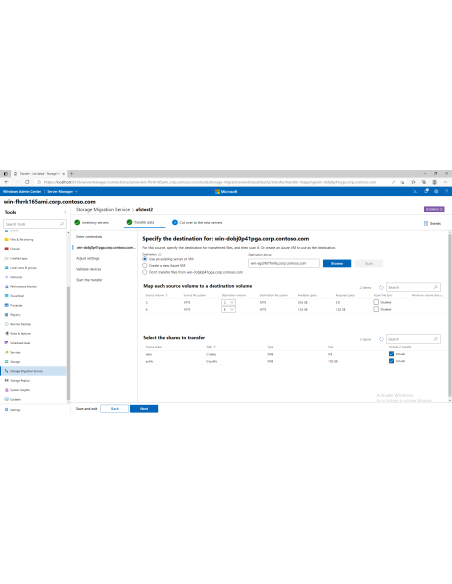Select Use an existing server or VM
Screen dimensions: 452x584
pos(145,259)
